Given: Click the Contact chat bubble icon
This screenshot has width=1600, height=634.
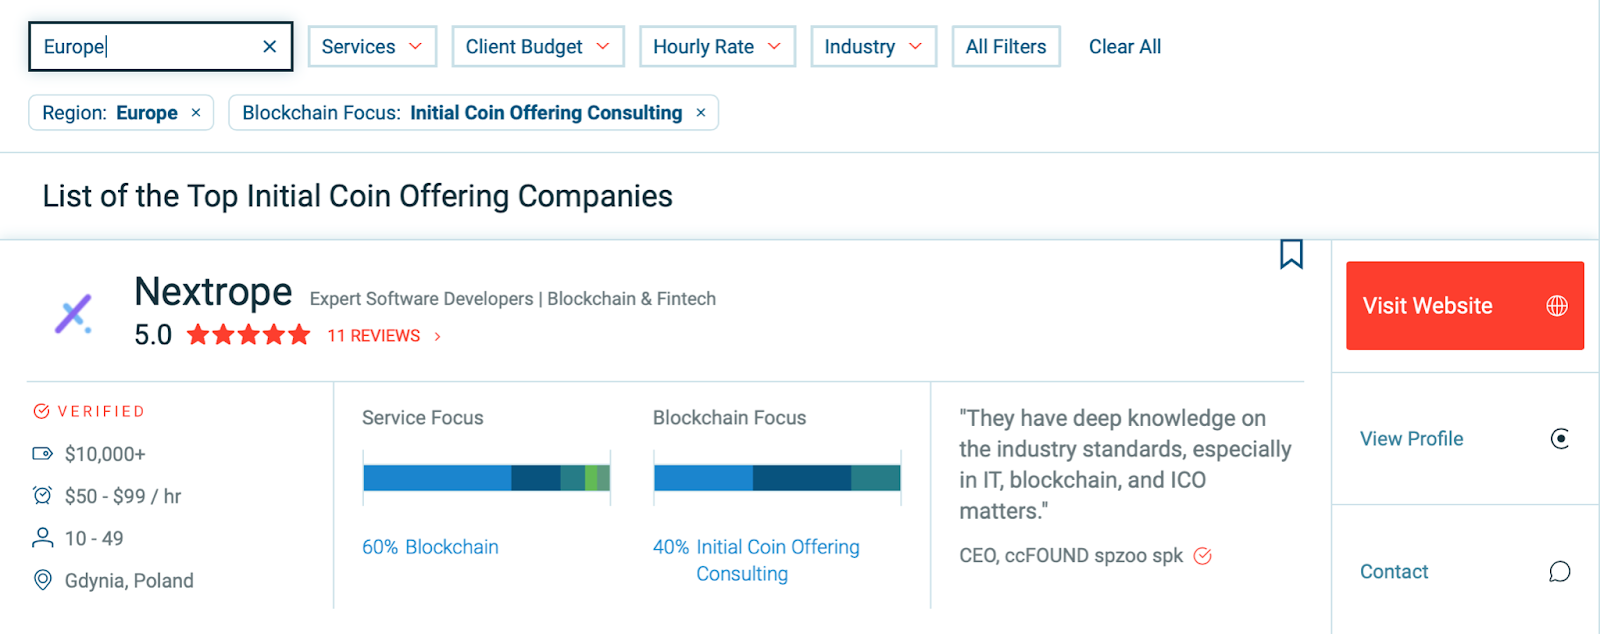Looking at the screenshot, I should point(1559,572).
